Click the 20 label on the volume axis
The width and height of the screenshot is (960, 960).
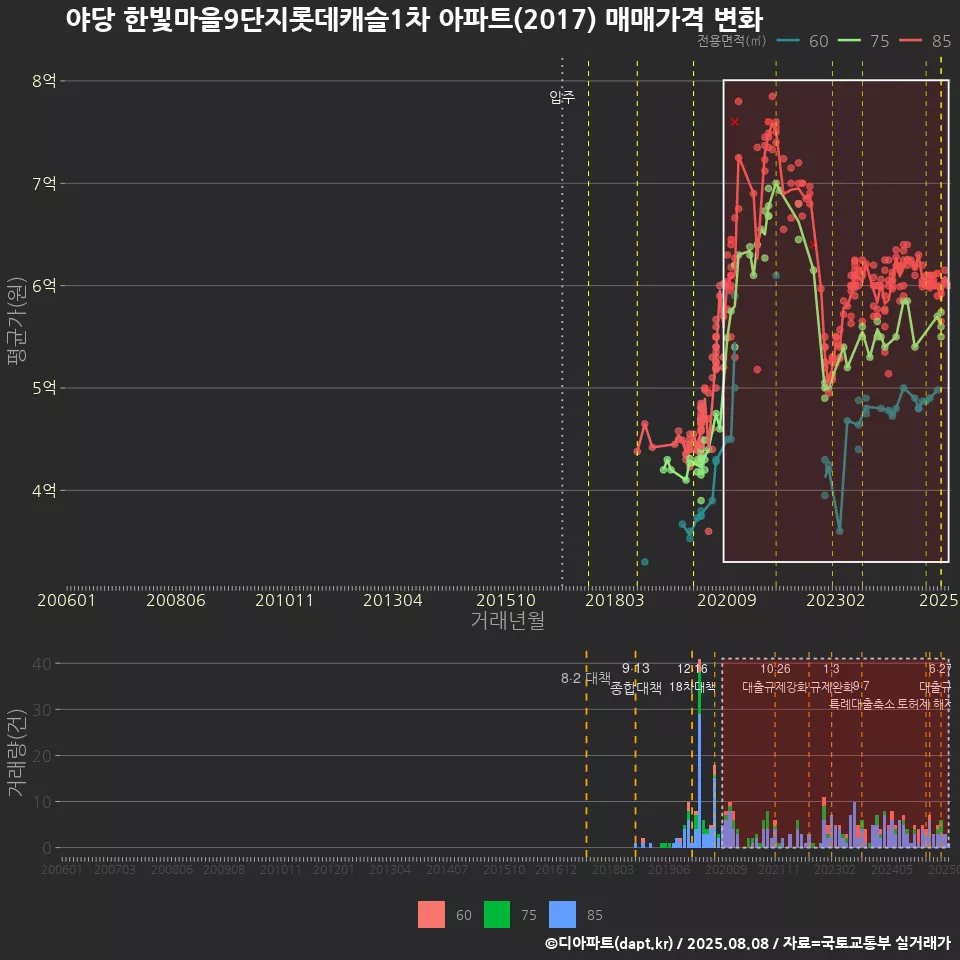[x=42, y=756]
